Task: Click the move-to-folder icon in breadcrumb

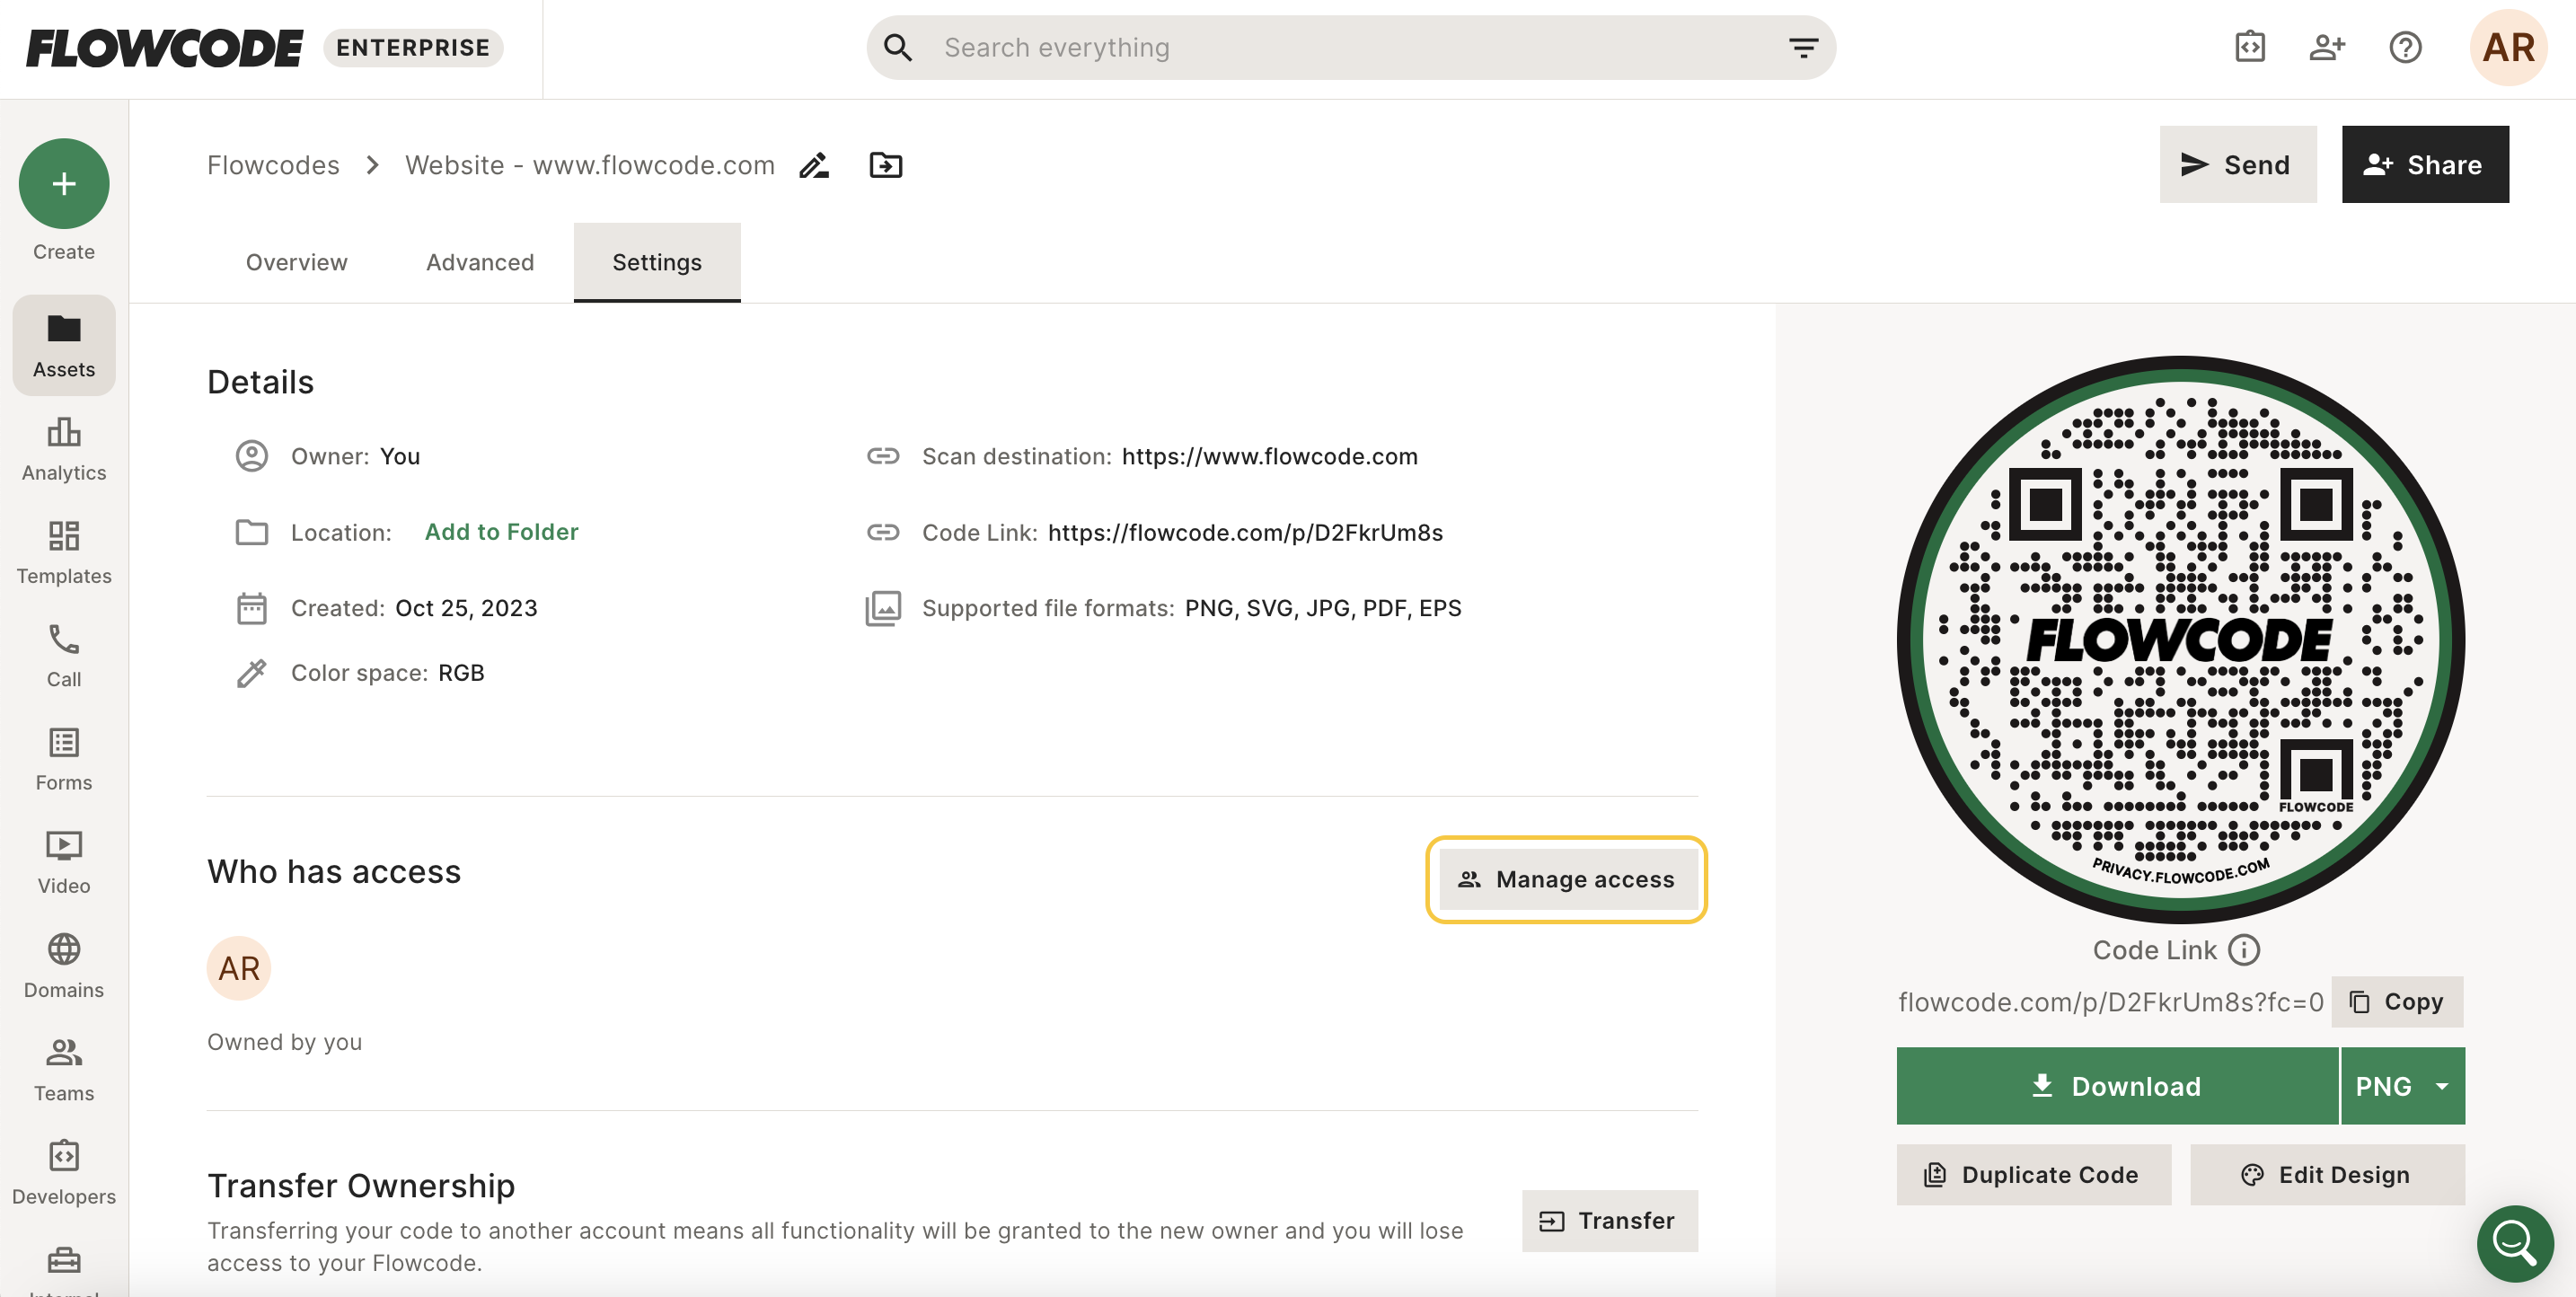Action: (886, 165)
